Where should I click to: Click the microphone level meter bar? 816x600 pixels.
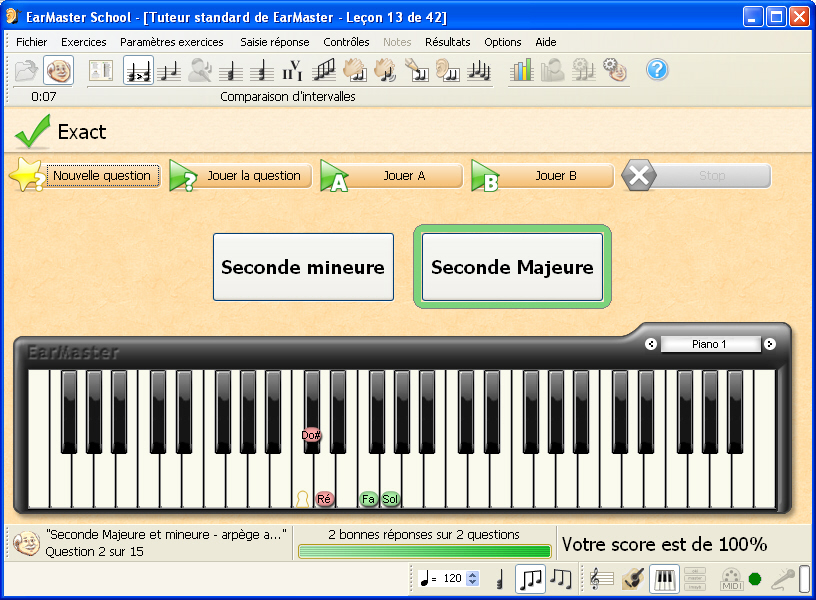point(804,578)
